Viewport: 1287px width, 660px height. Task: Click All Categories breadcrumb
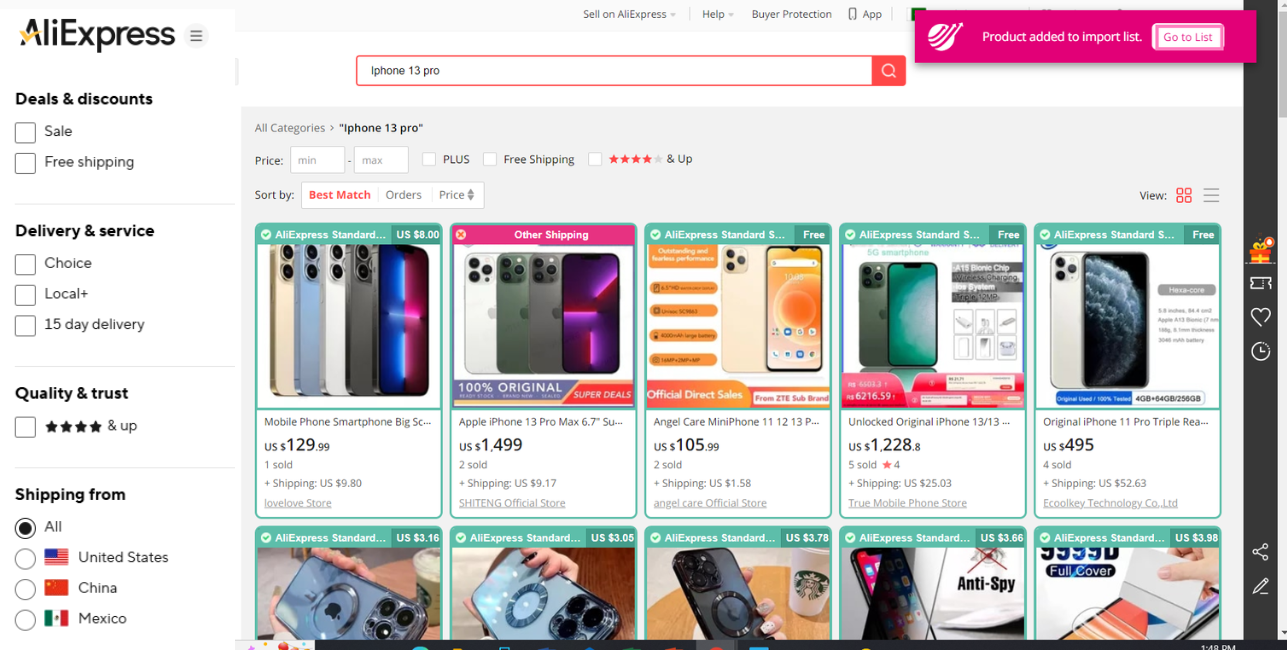(290, 128)
